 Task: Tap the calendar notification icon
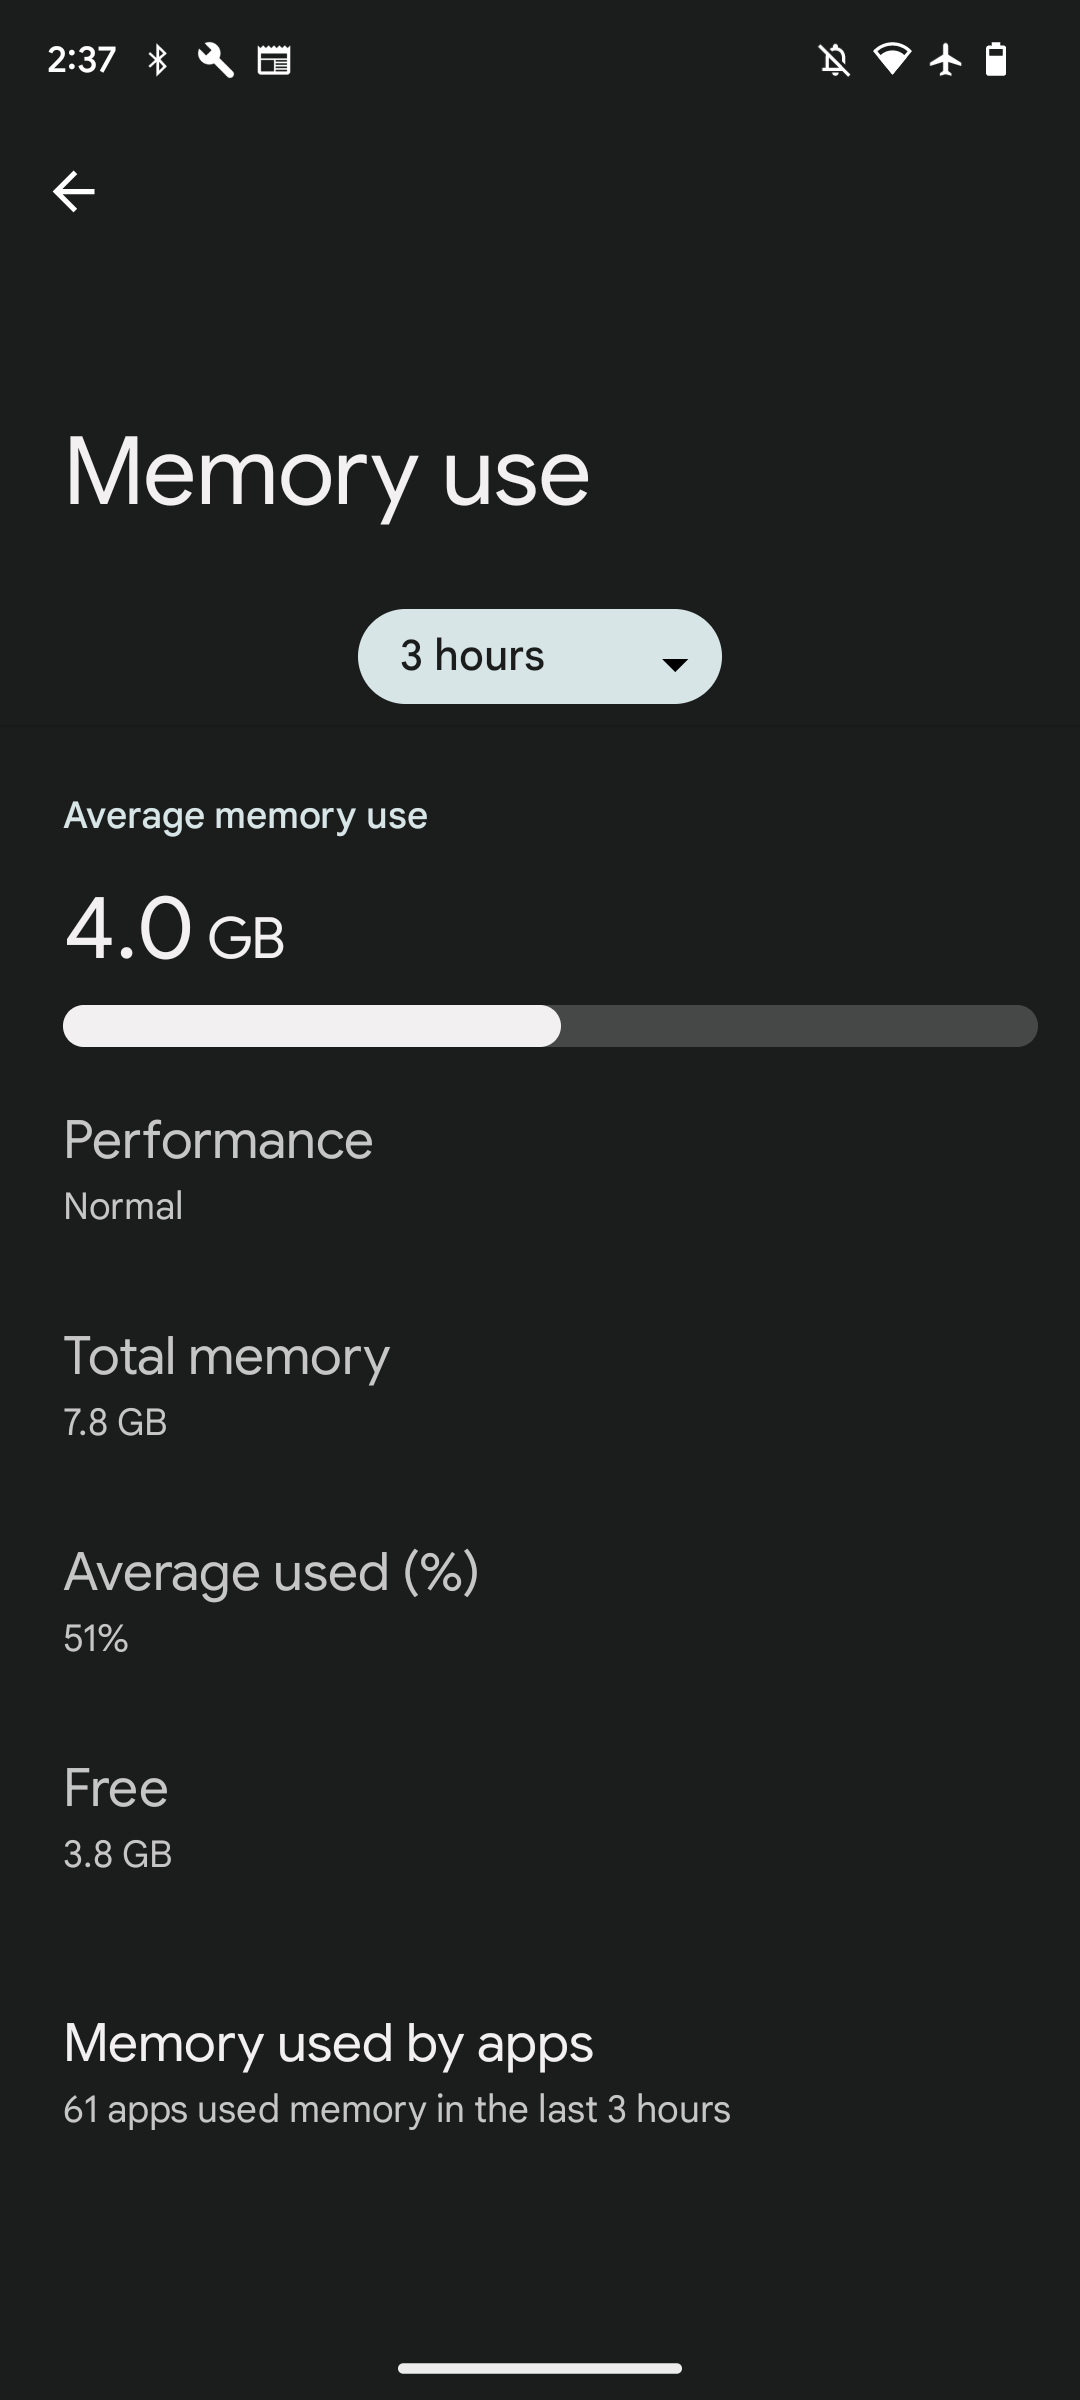[x=274, y=60]
